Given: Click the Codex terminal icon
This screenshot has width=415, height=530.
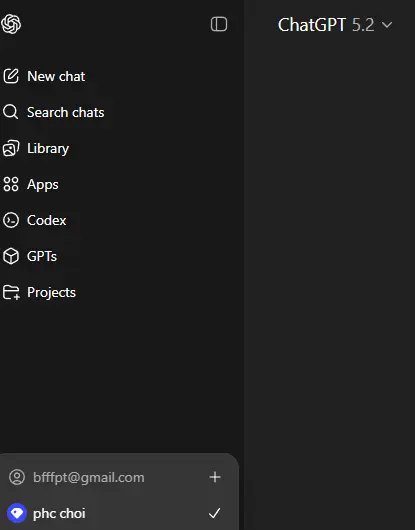Looking at the screenshot, I should coord(11,220).
